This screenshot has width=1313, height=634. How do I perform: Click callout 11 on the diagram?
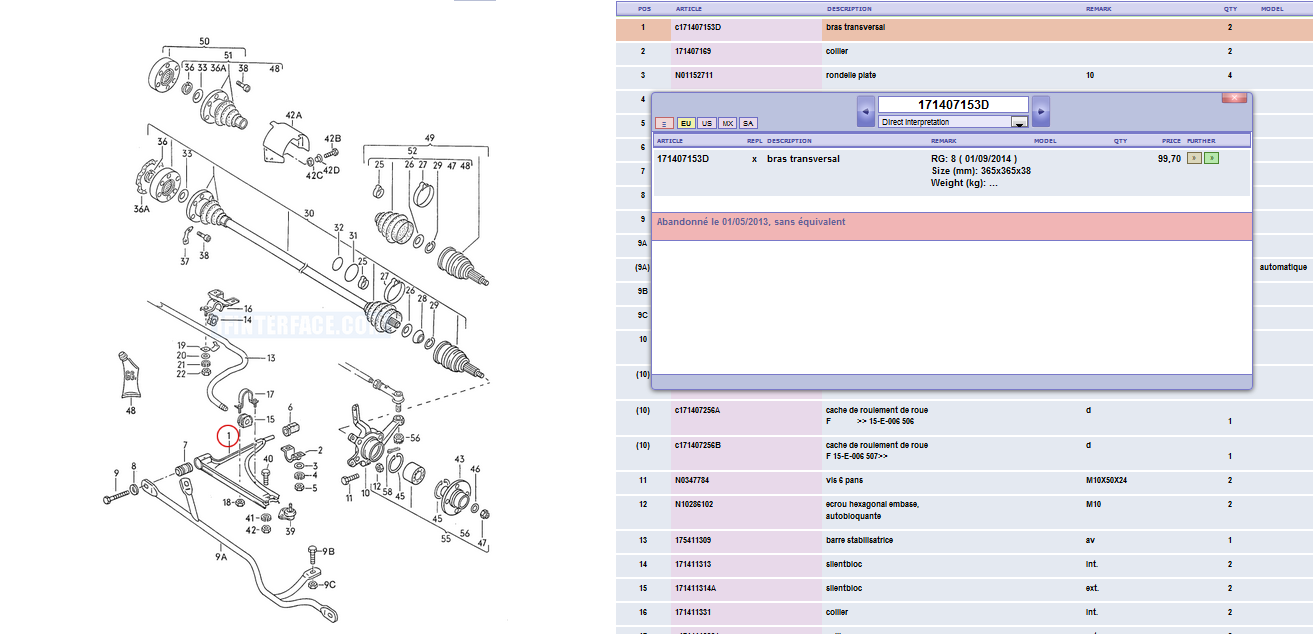pyautogui.click(x=348, y=496)
